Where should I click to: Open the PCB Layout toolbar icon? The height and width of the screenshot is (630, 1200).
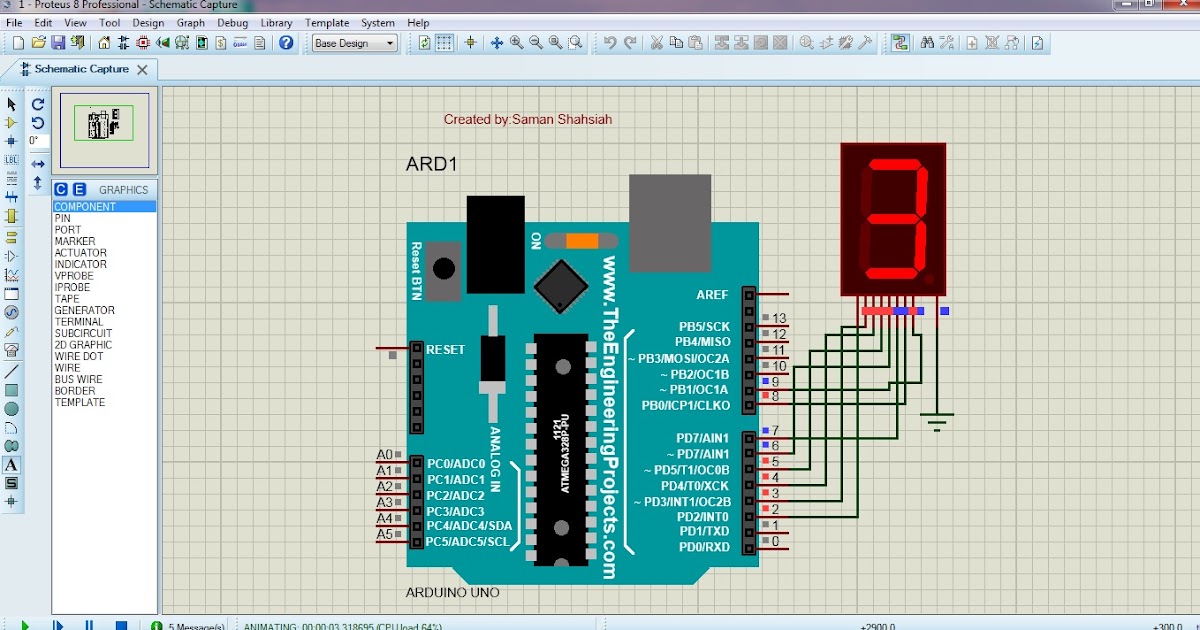[144, 43]
